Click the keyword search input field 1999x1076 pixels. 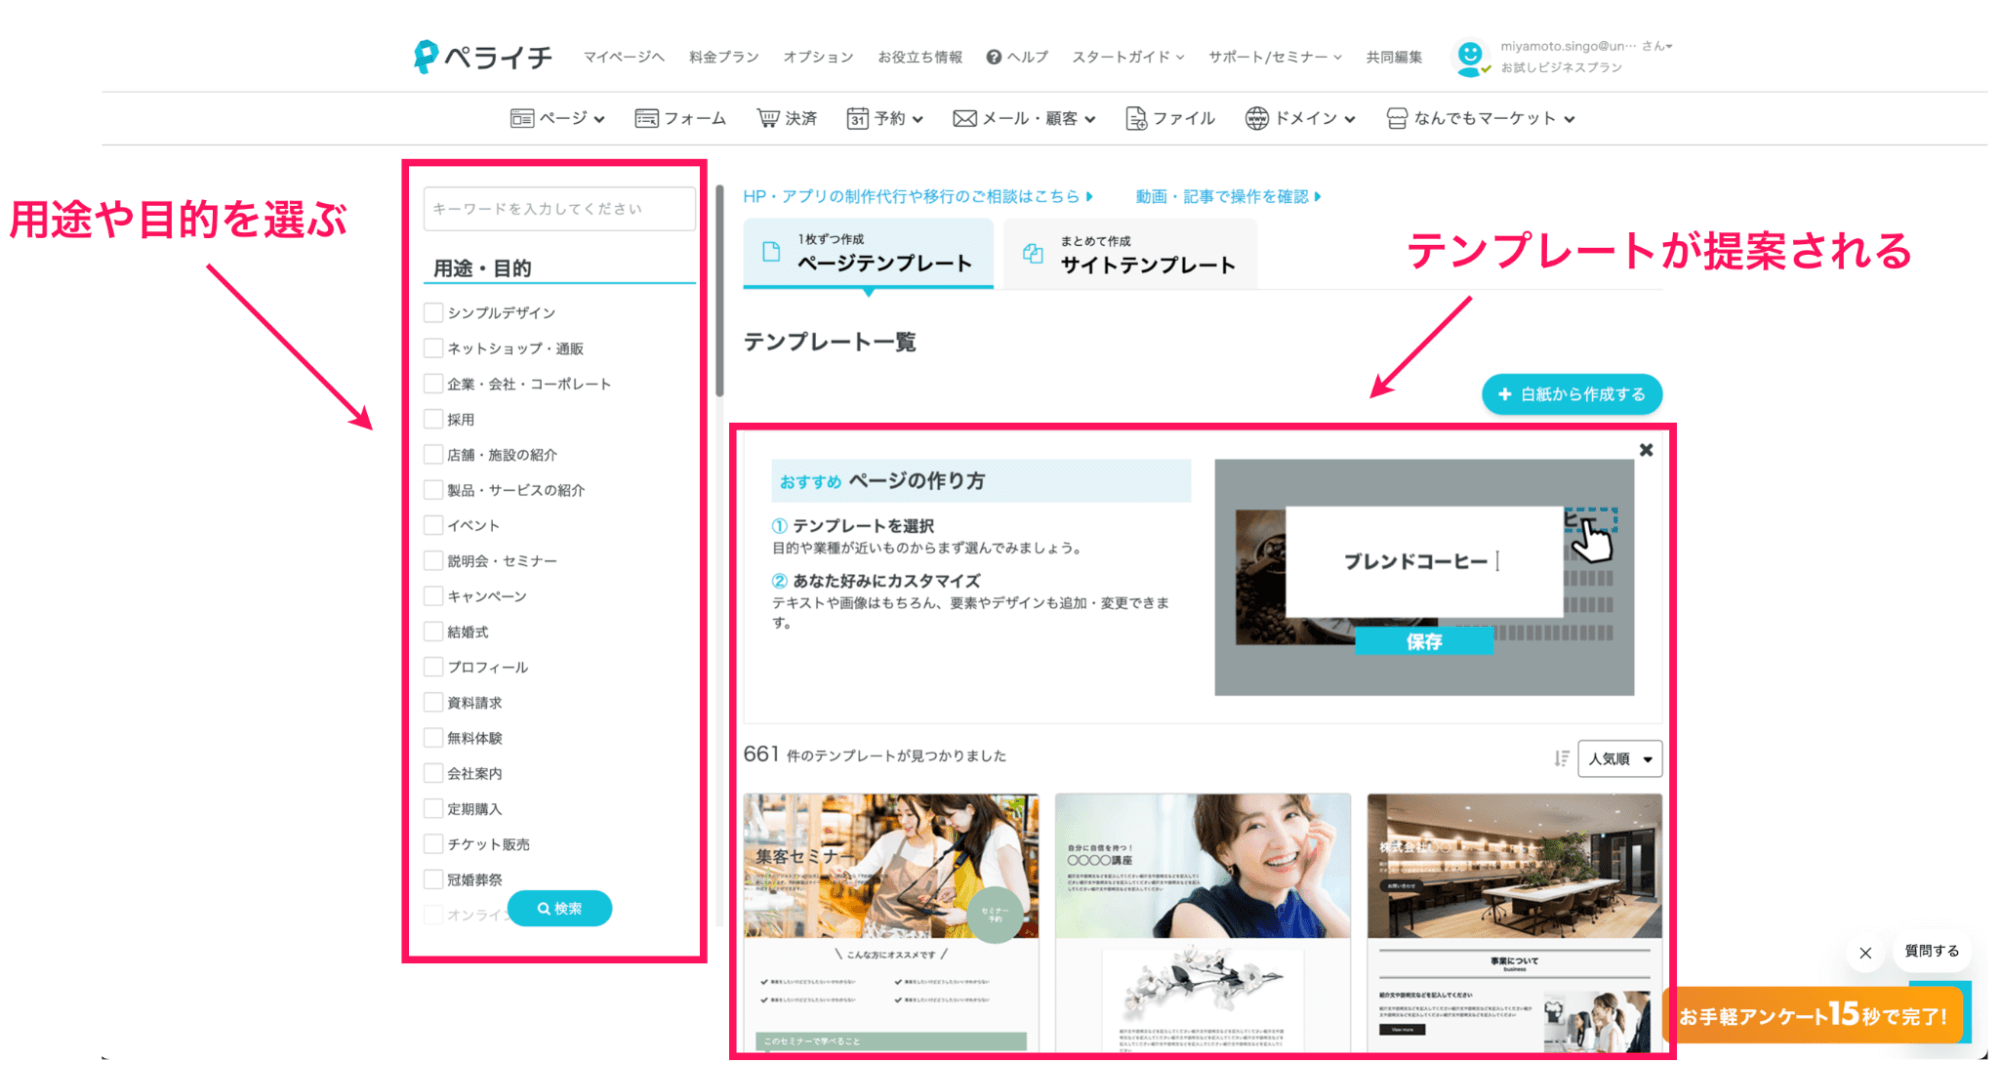pos(559,208)
